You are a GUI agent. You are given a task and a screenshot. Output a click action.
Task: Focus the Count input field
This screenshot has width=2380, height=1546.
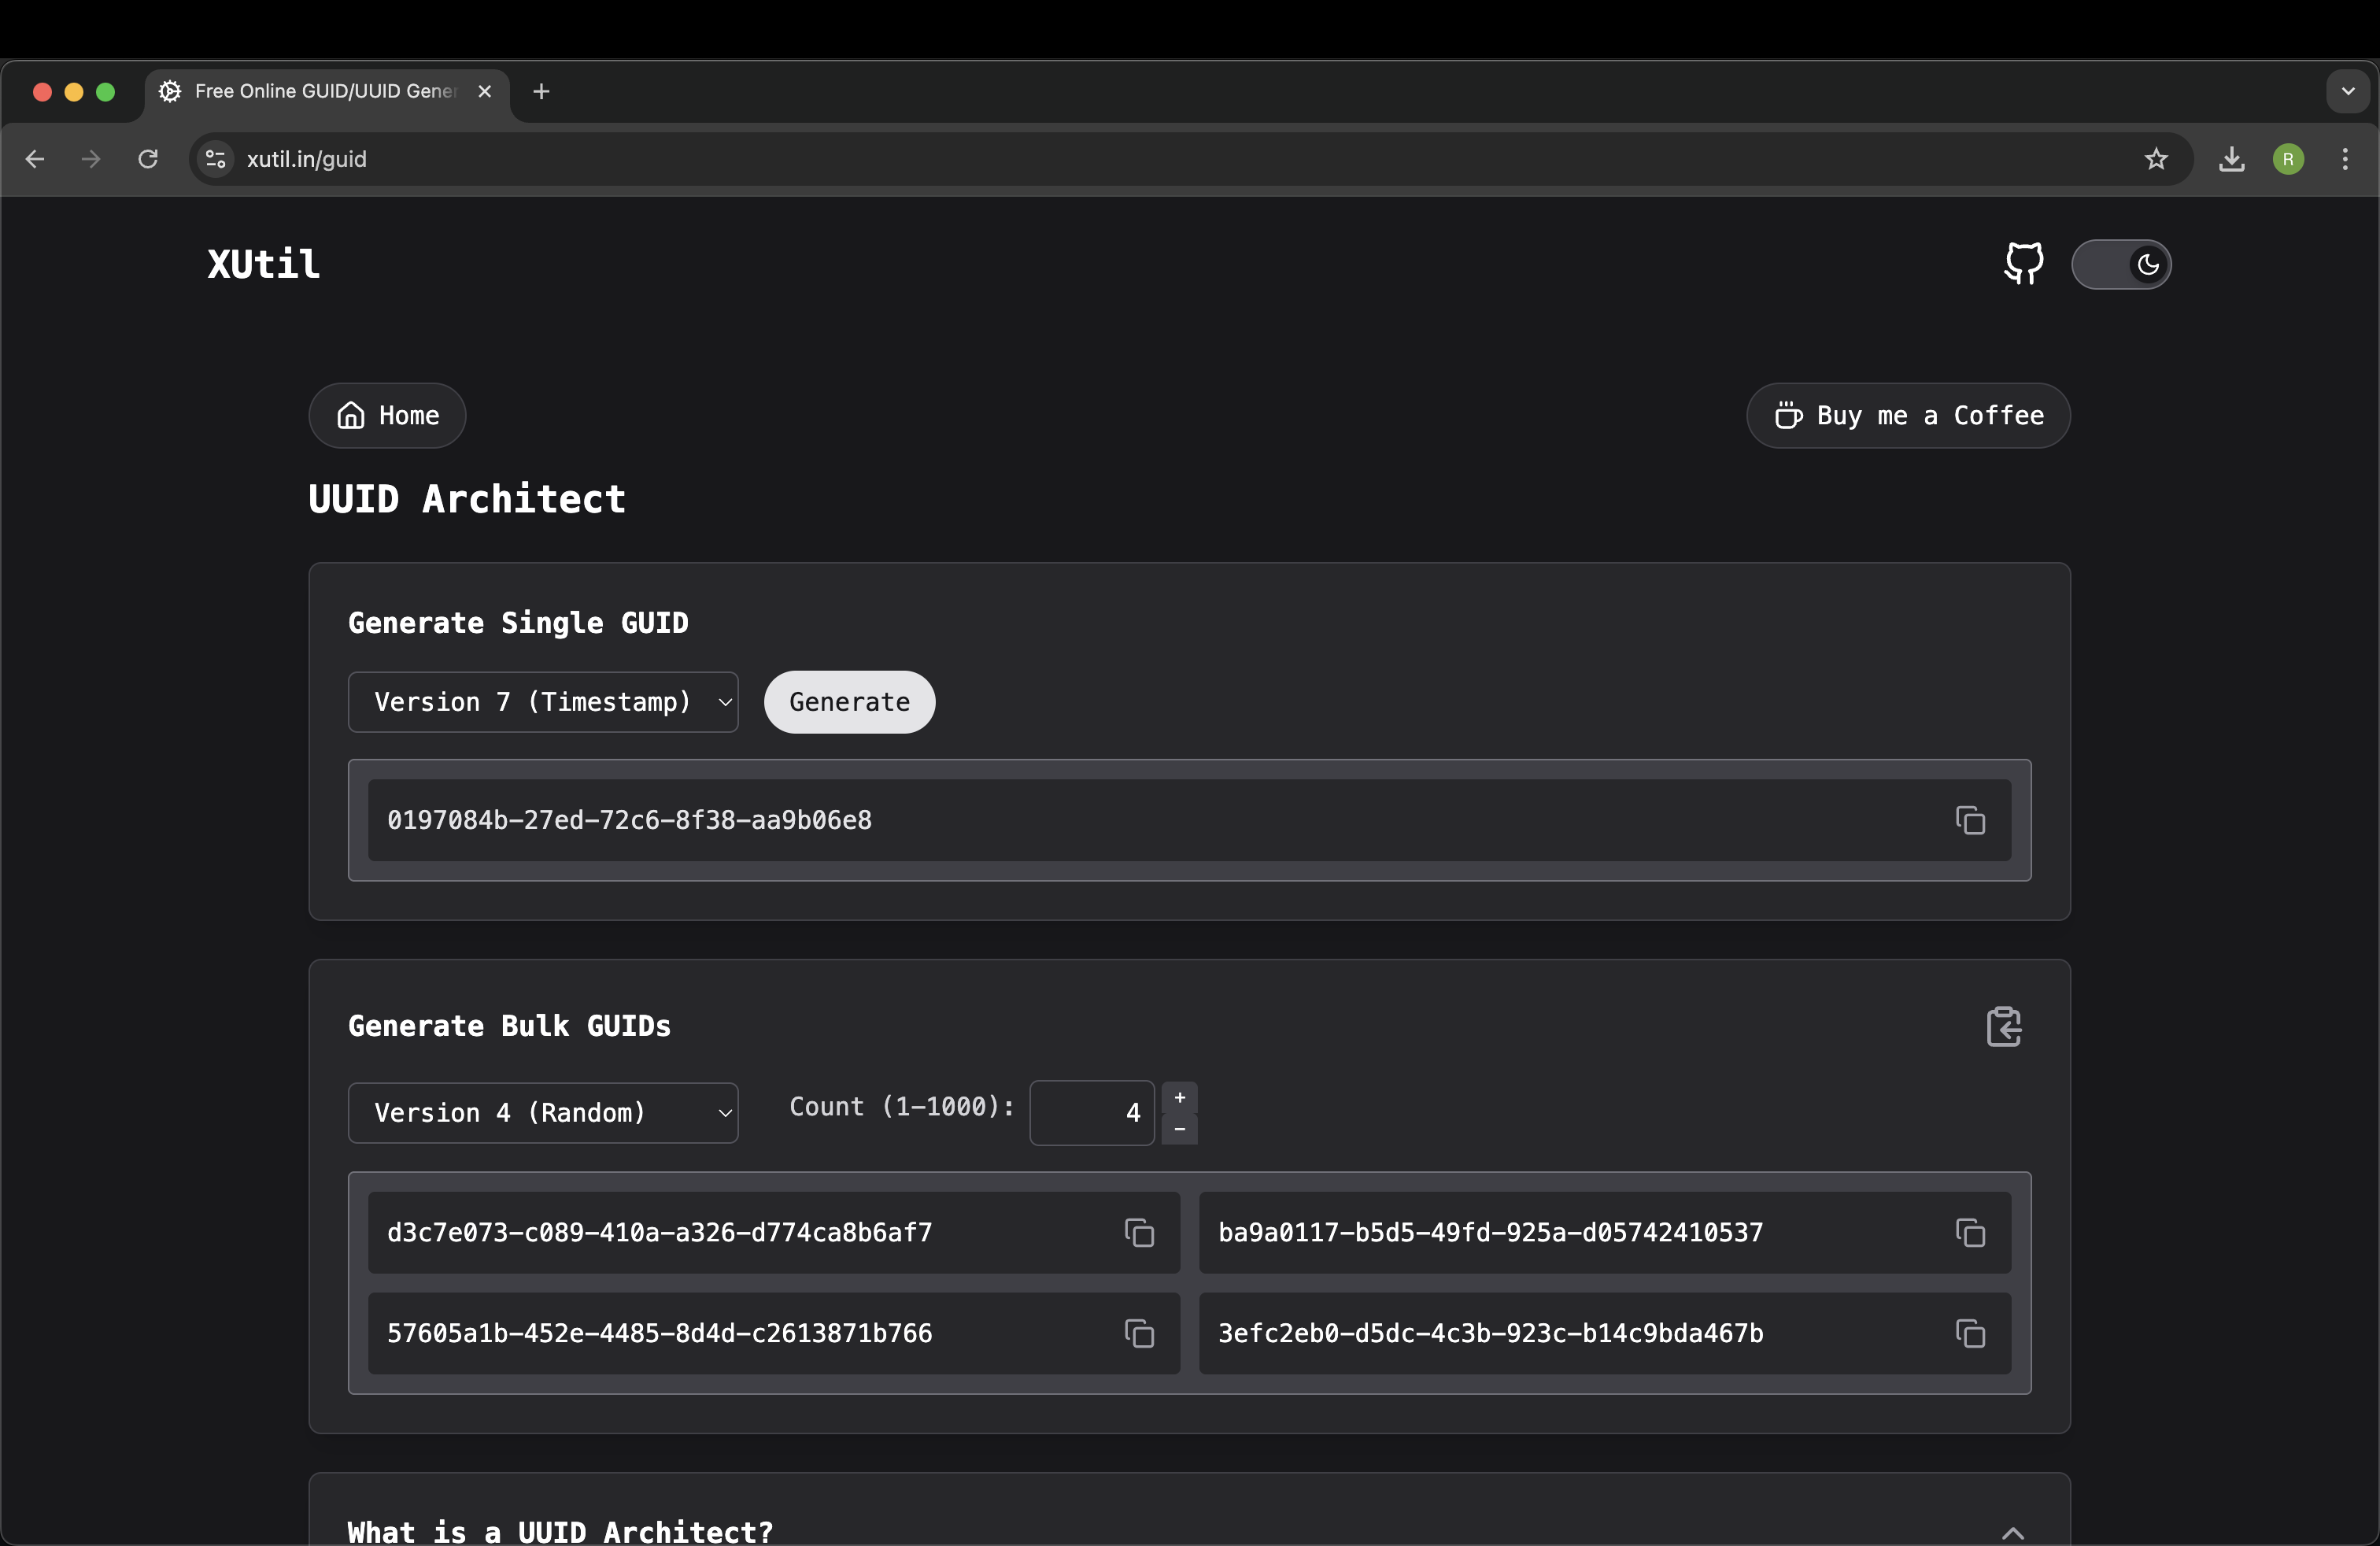tap(1092, 1112)
